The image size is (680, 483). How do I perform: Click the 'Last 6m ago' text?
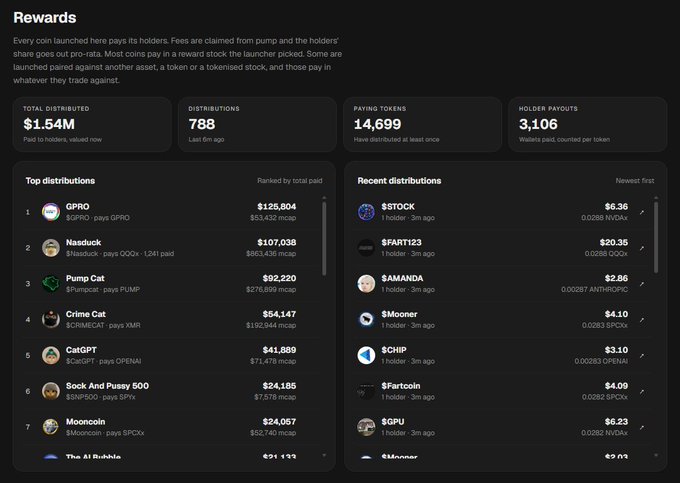[206, 139]
